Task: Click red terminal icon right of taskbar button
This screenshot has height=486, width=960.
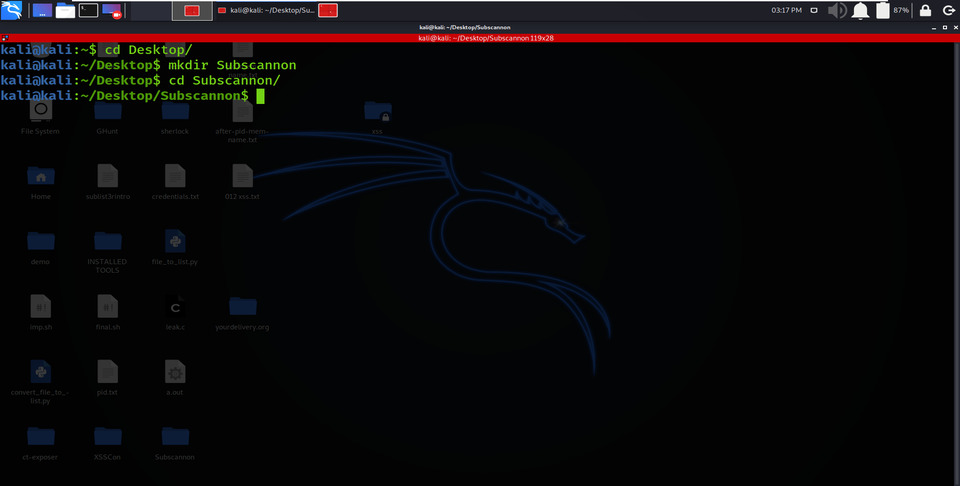Action: (328, 10)
